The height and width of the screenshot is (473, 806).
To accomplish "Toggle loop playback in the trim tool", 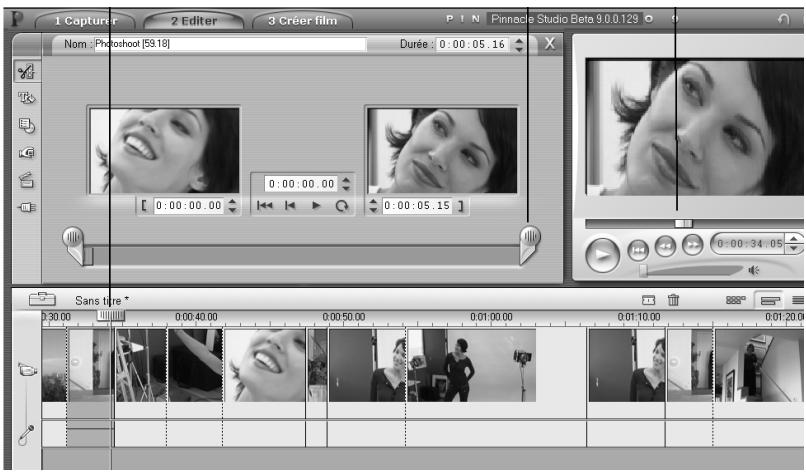I will 341,206.
